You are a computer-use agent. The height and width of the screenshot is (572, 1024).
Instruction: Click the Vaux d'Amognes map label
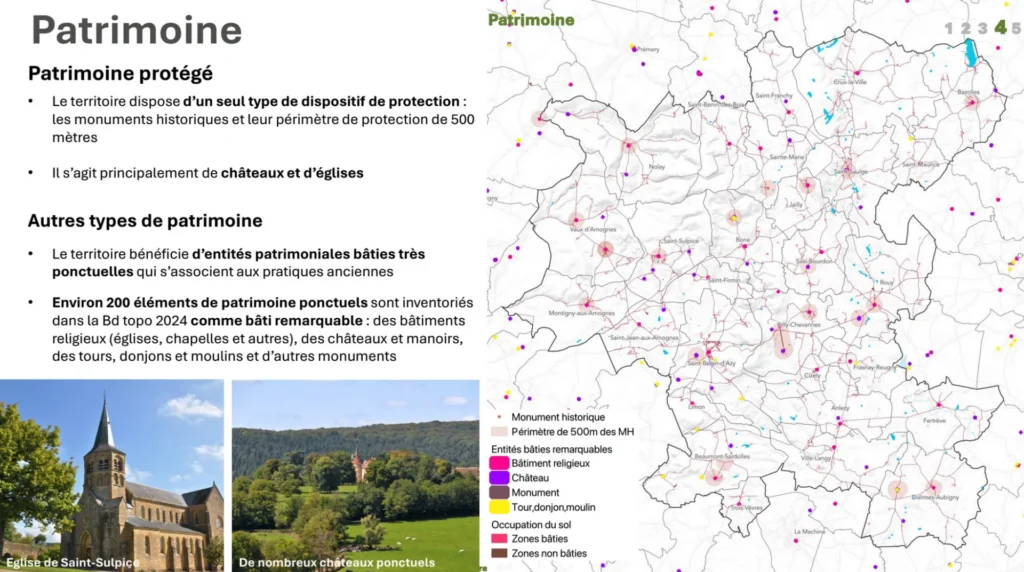coord(592,230)
